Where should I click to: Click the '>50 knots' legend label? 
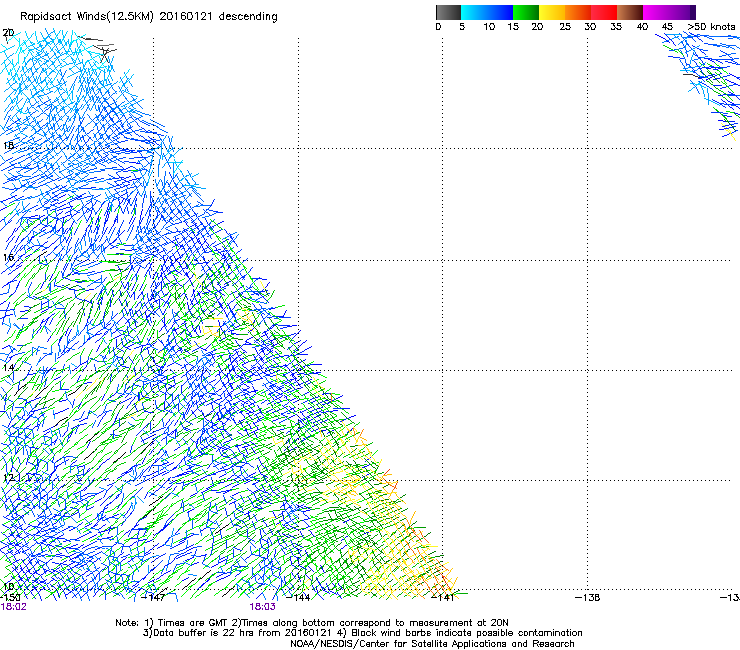click(711, 27)
